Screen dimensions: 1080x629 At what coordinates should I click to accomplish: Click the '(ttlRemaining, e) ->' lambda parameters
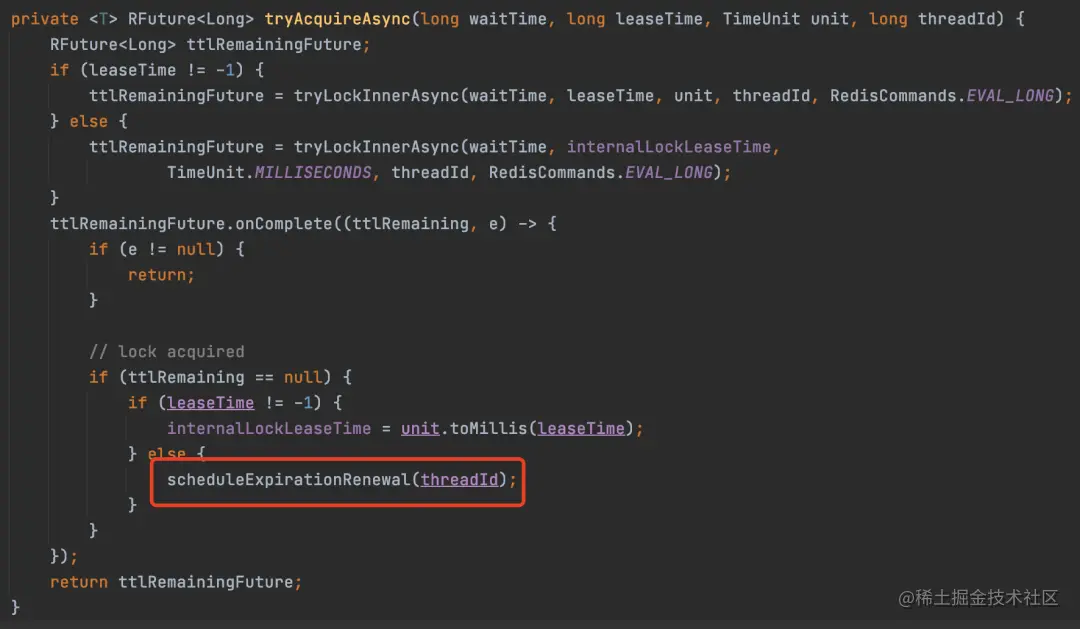click(439, 224)
